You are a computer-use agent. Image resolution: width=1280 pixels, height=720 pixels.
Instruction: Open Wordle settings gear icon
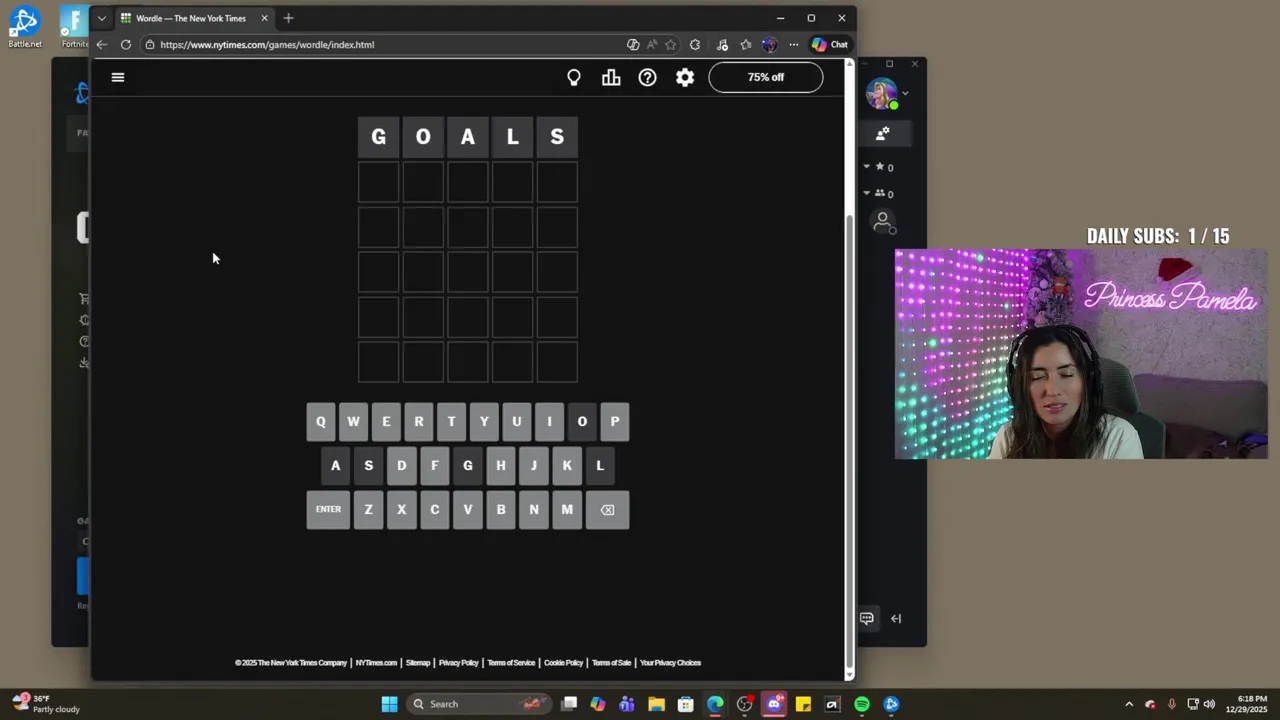pos(685,77)
